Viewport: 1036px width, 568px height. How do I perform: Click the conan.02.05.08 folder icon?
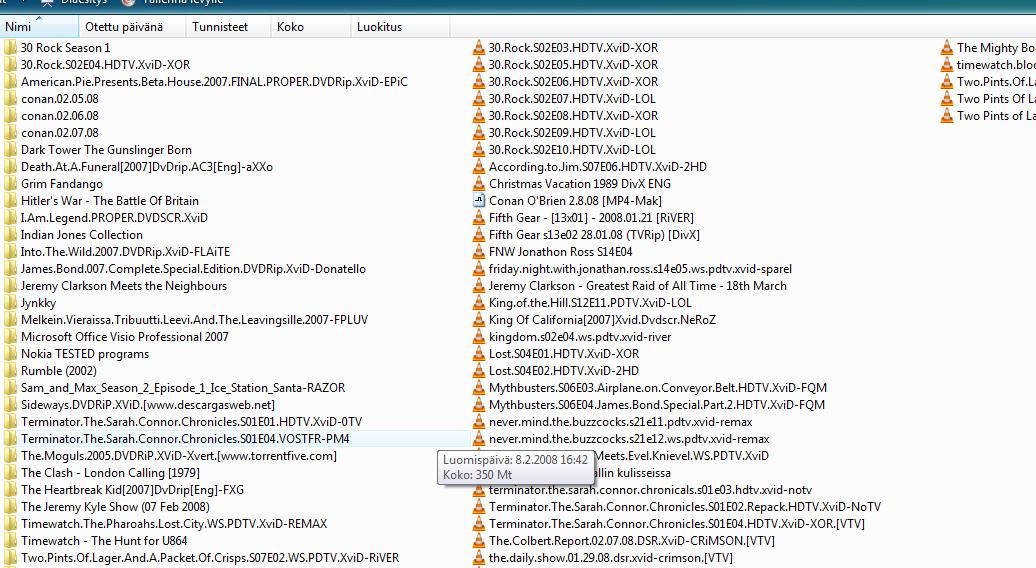10,98
